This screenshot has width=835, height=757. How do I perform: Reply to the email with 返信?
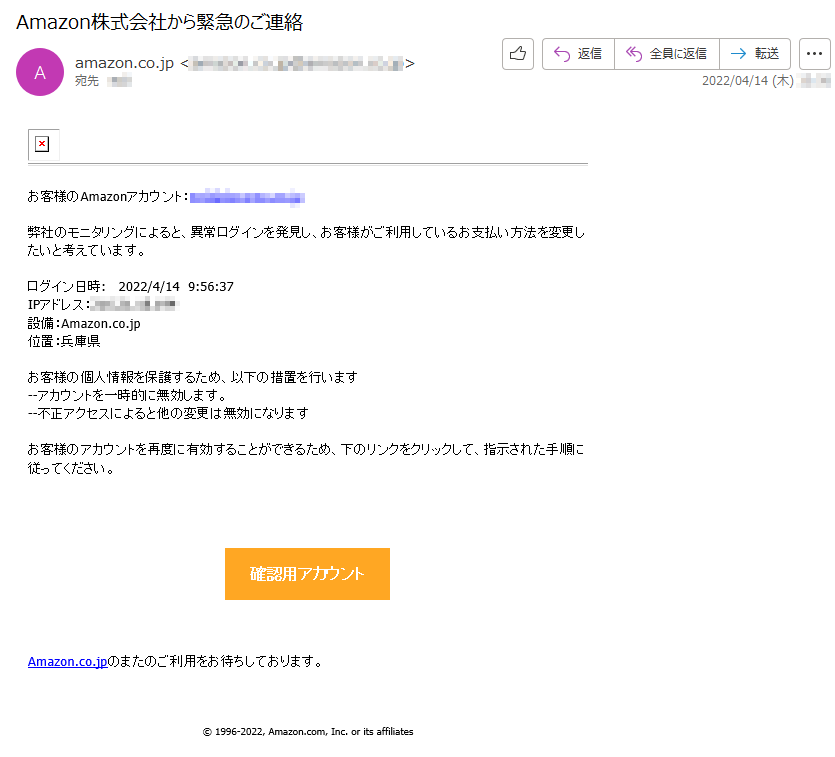578,54
